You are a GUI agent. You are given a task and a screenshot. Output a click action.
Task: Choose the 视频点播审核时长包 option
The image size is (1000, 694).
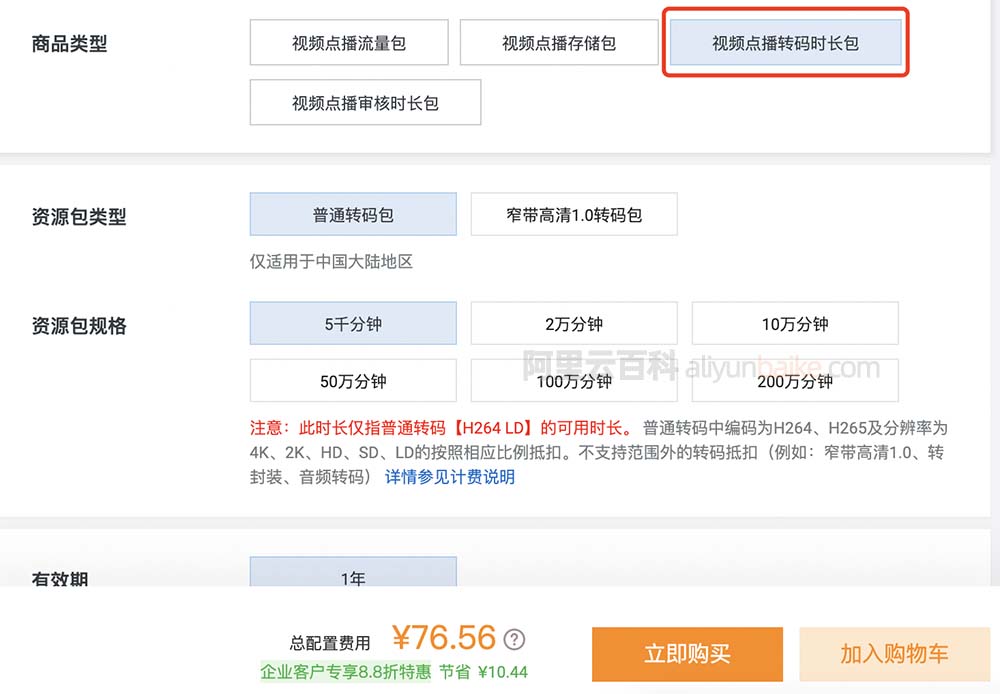pos(365,102)
